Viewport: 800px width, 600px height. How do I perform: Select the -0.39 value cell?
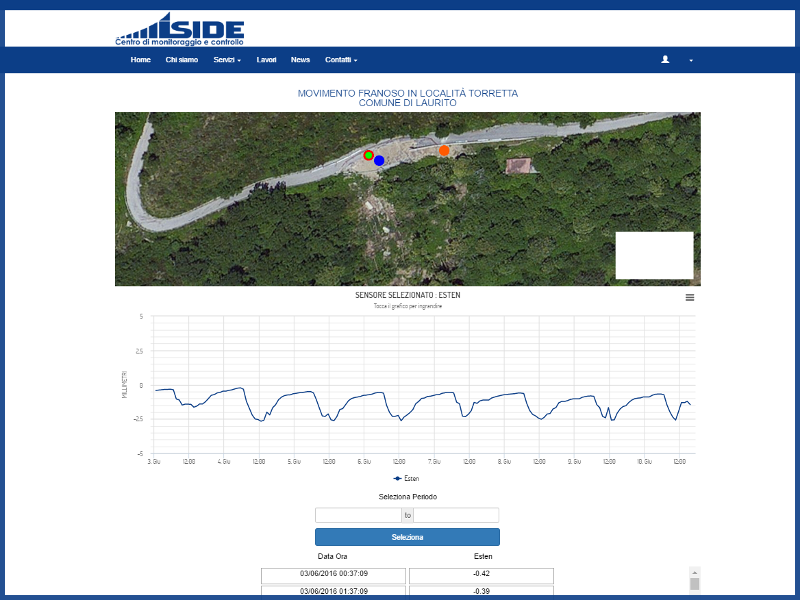pos(481,591)
